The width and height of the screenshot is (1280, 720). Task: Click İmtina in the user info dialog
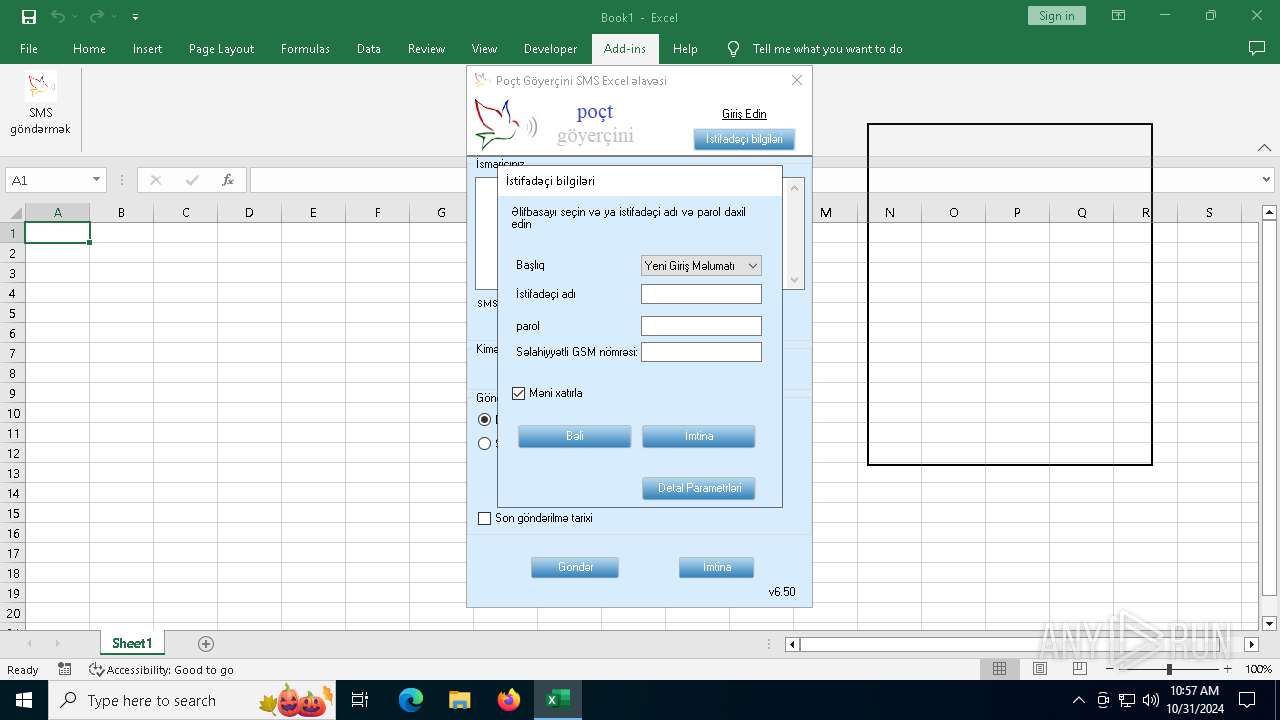tap(699, 436)
